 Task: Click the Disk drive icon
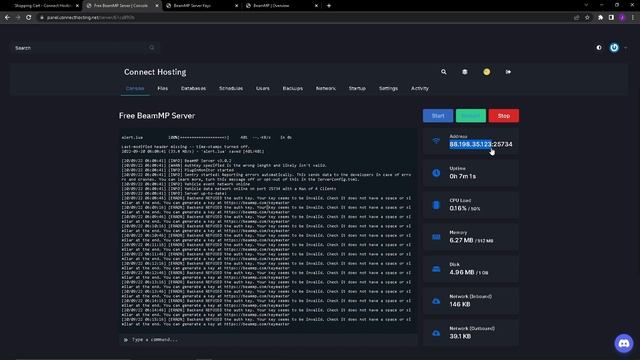[436, 269]
